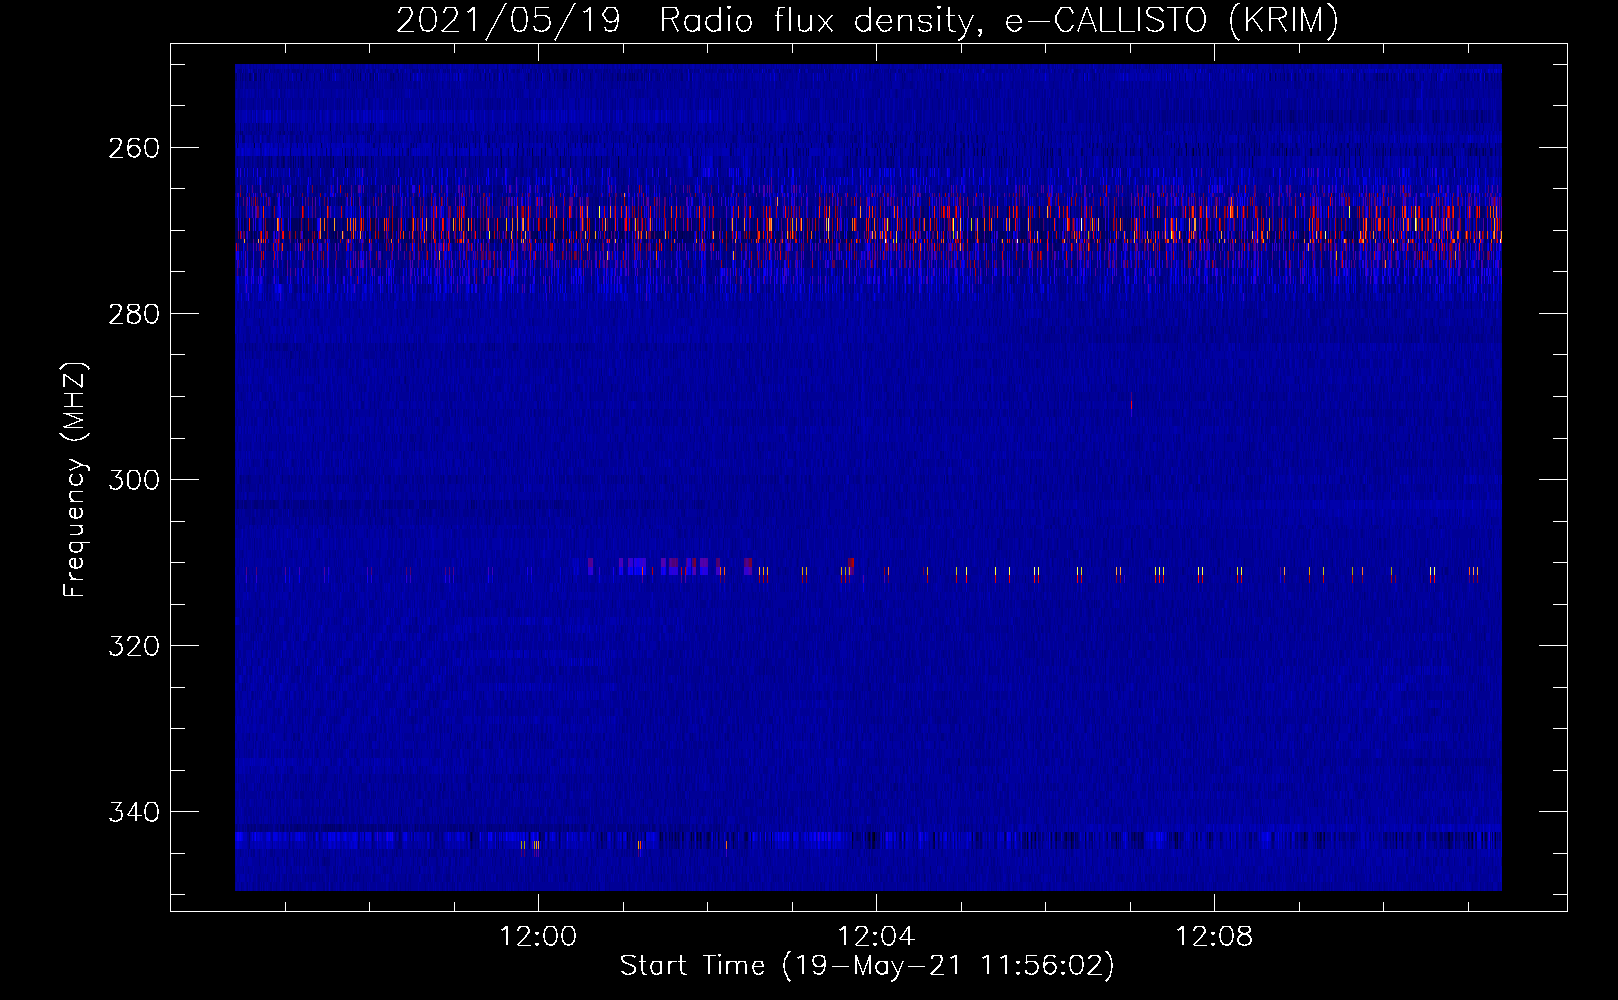Click the 12:04 time tick label
This screenshot has height=1000, width=1618.
876,937
